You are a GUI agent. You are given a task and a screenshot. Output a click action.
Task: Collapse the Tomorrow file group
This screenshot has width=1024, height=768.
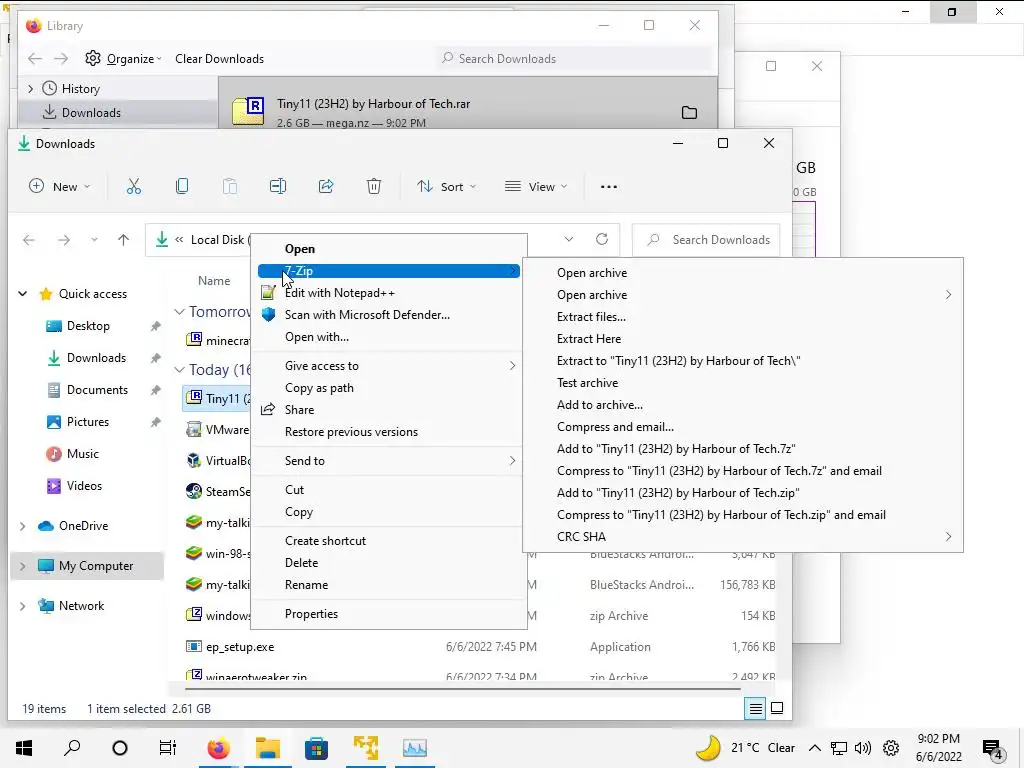(179, 312)
